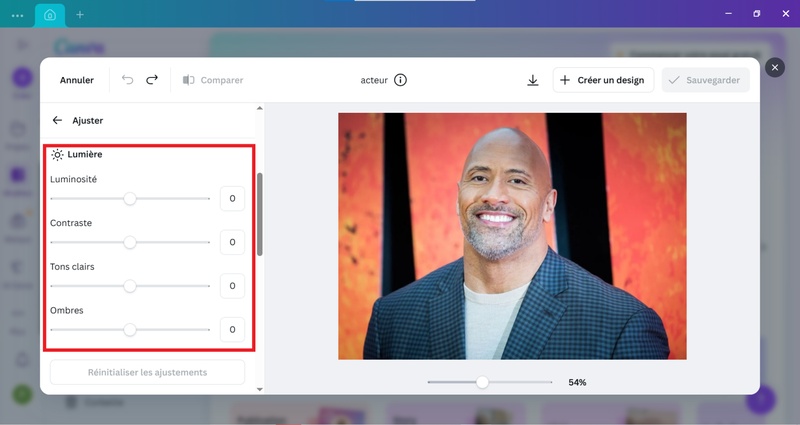Open the three-dots menu in title bar

coord(17,15)
